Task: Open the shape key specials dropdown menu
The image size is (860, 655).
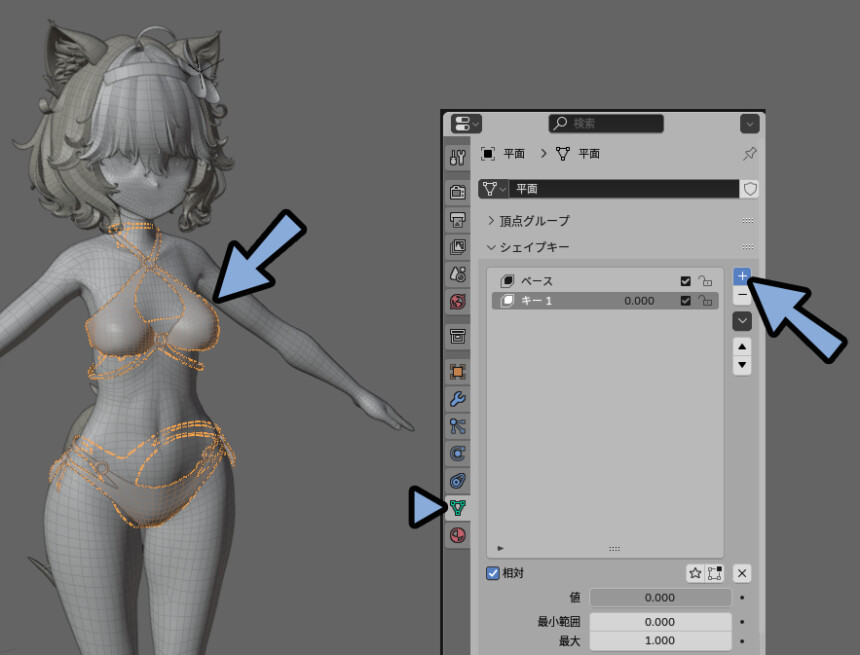Action: (x=742, y=321)
